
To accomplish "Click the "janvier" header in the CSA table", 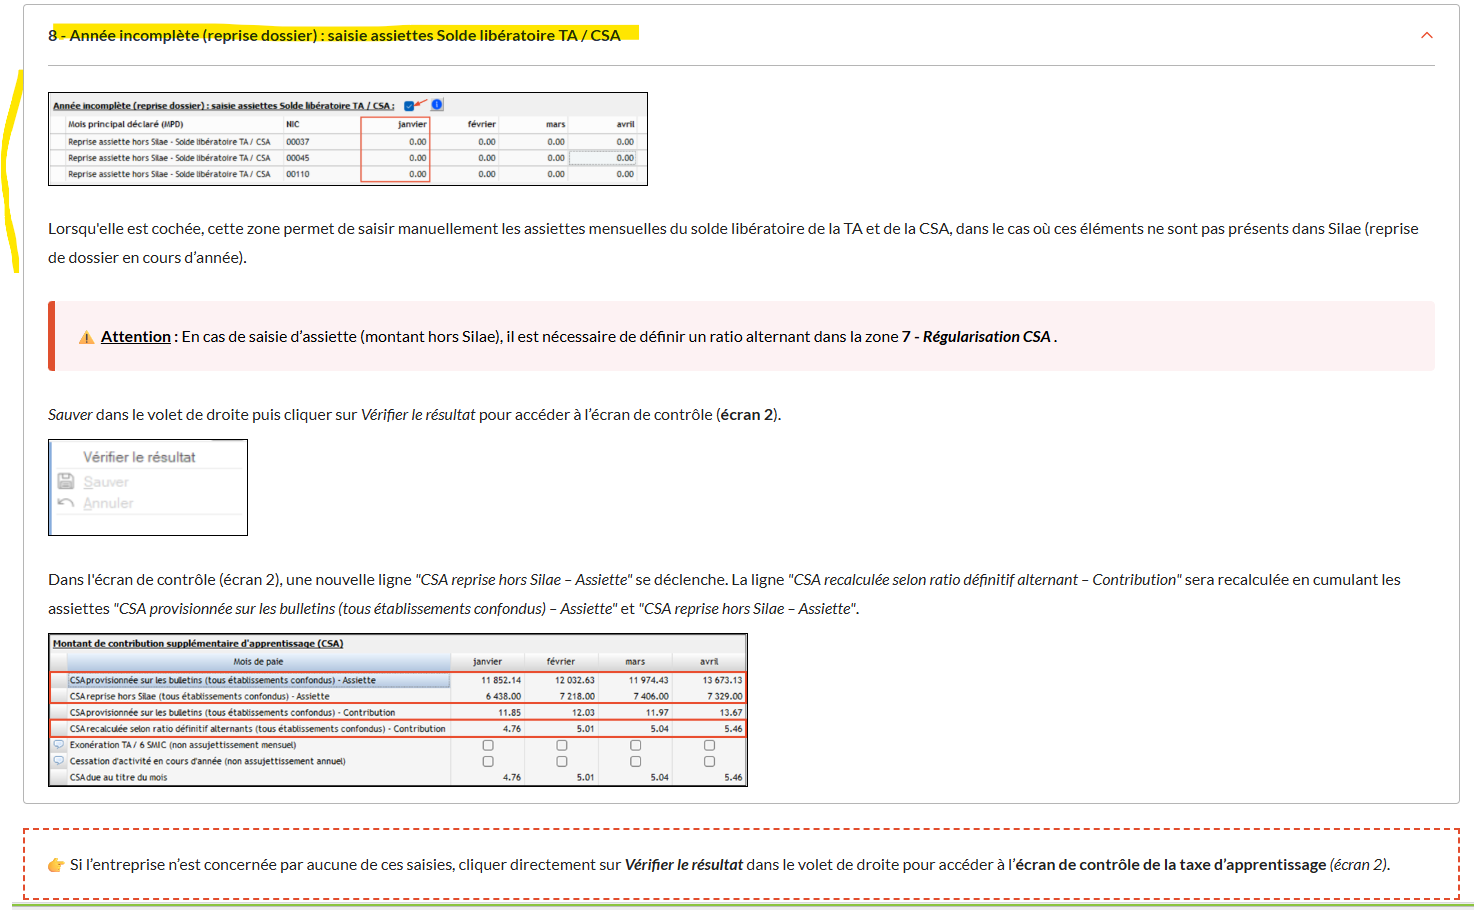I will [x=487, y=662].
